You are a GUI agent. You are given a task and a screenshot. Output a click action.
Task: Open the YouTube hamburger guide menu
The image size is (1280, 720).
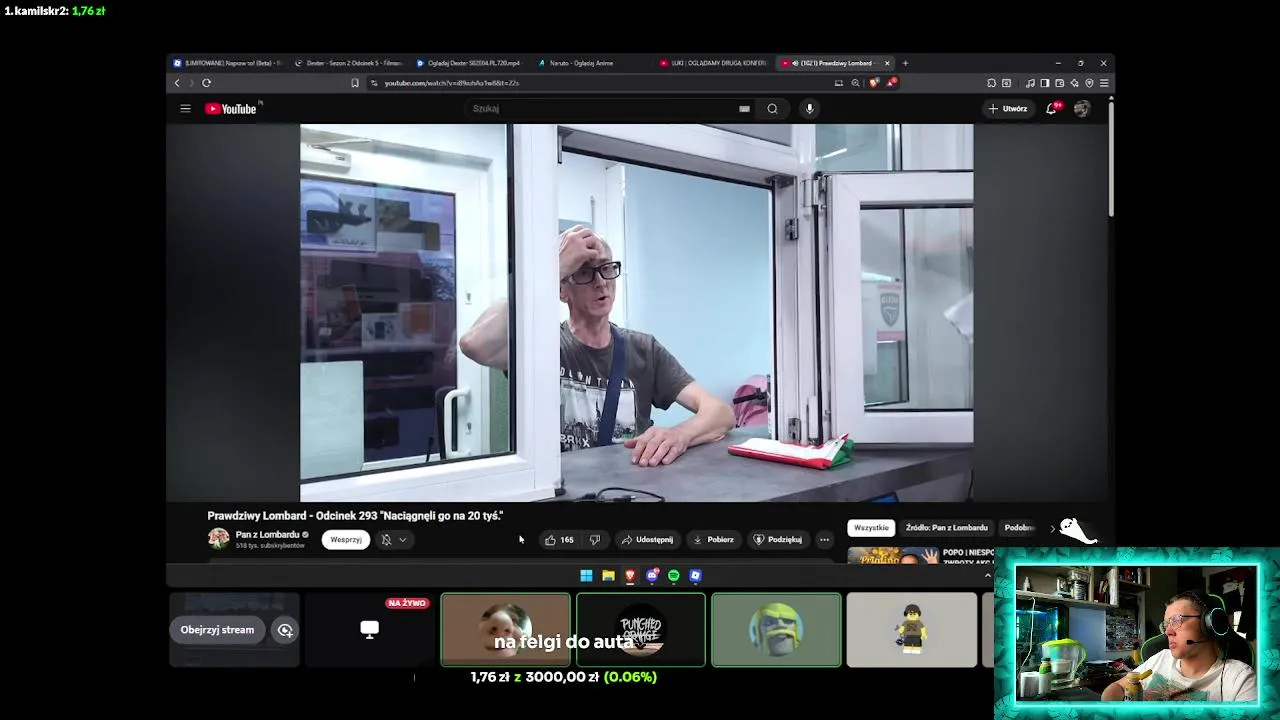tap(185, 108)
